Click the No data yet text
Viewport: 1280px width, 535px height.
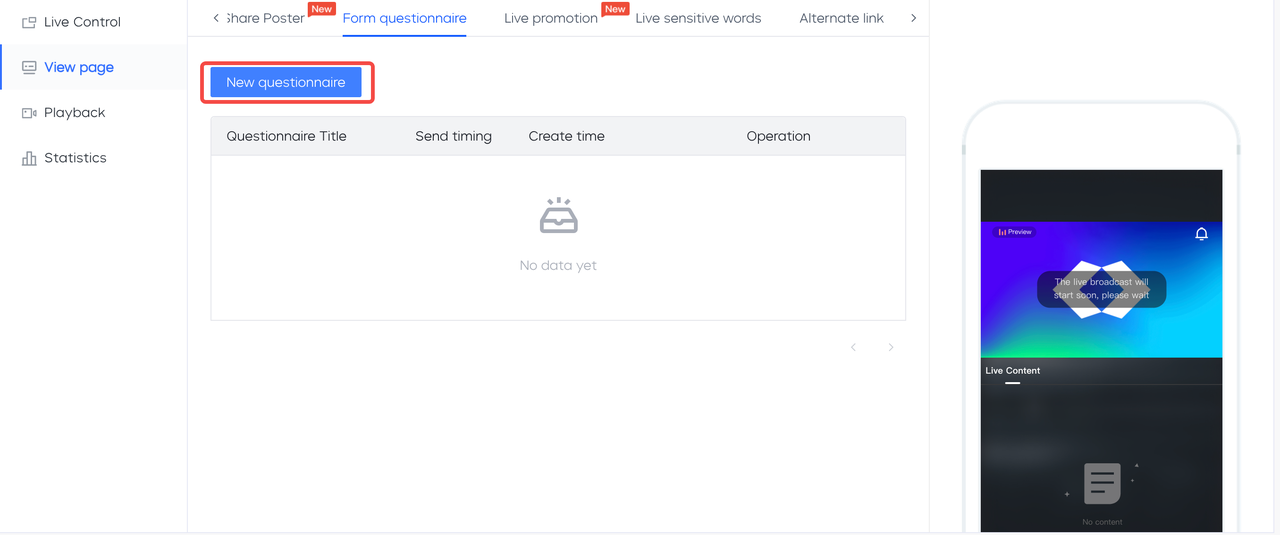click(x=558, y=265)
